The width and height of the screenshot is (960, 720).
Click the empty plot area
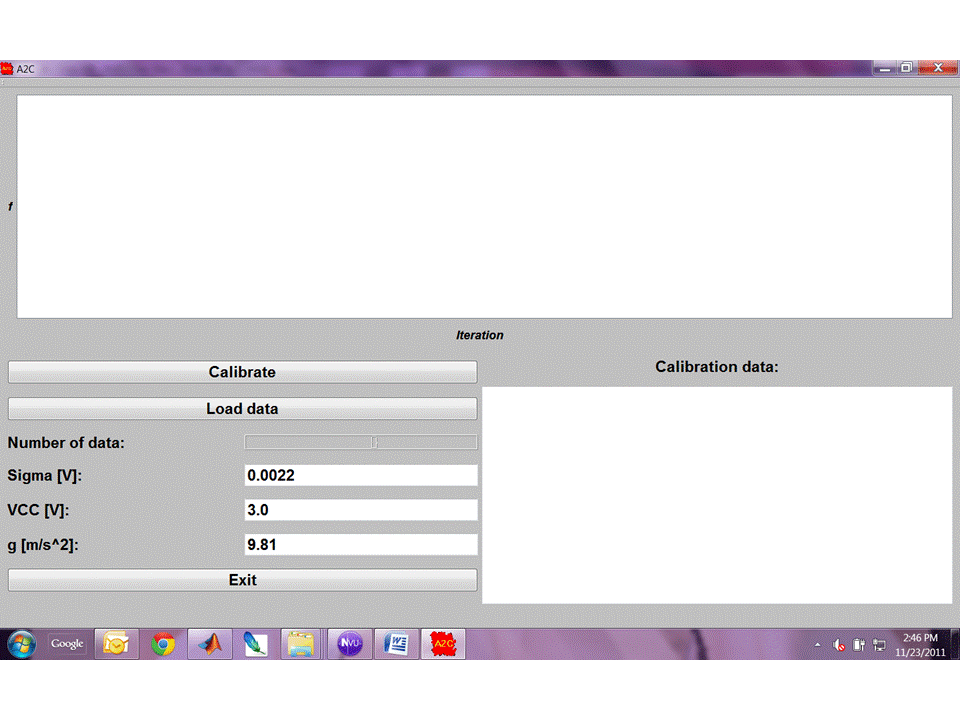pos(484,207)
